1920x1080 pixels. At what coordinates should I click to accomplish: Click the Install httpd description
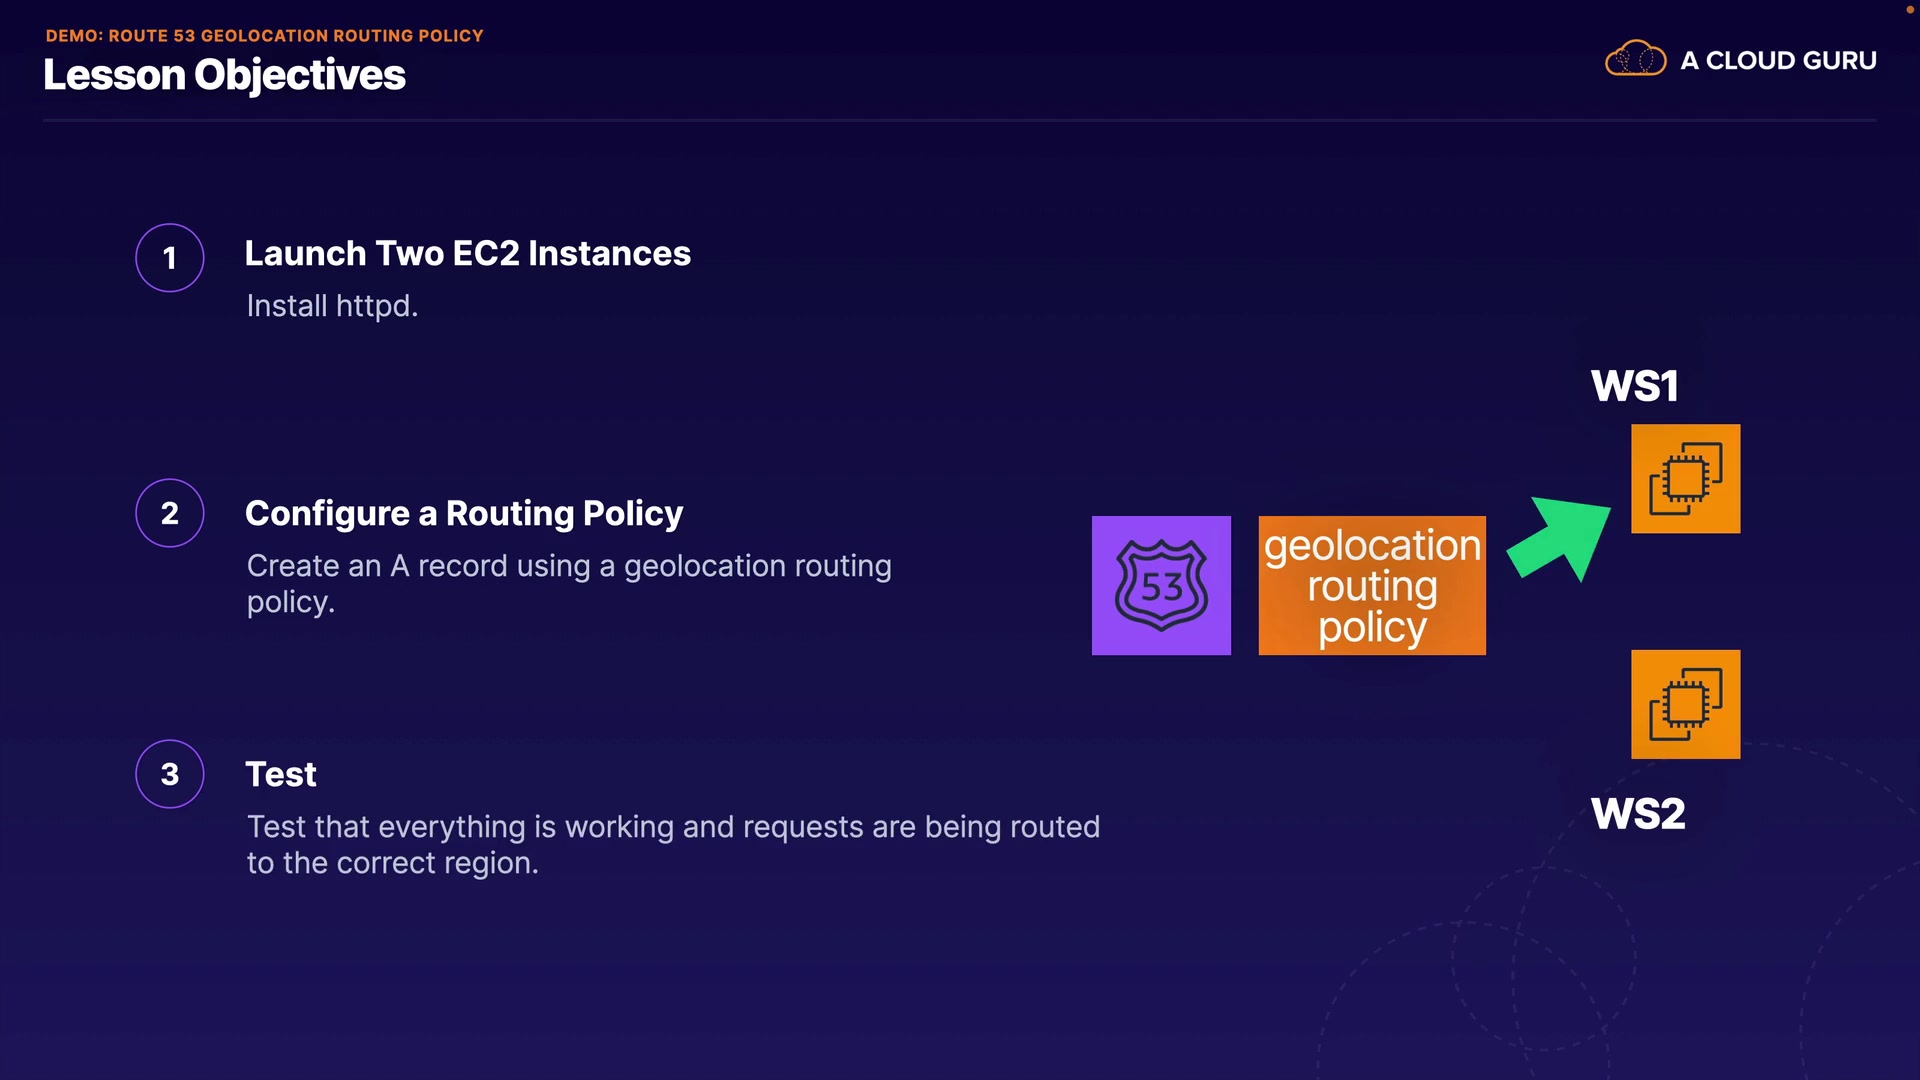tap(332, 306)
